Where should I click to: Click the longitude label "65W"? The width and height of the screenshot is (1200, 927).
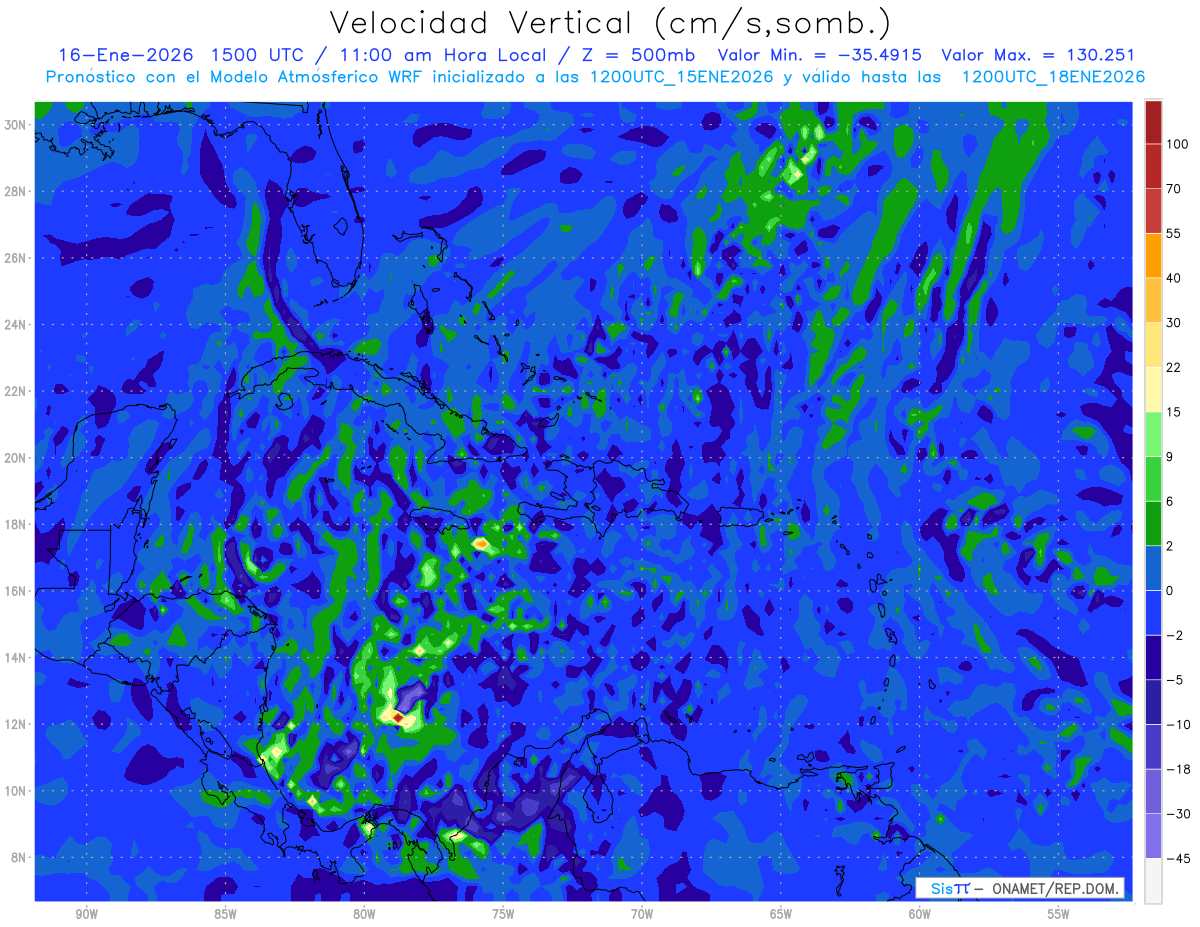click(781, 915)
